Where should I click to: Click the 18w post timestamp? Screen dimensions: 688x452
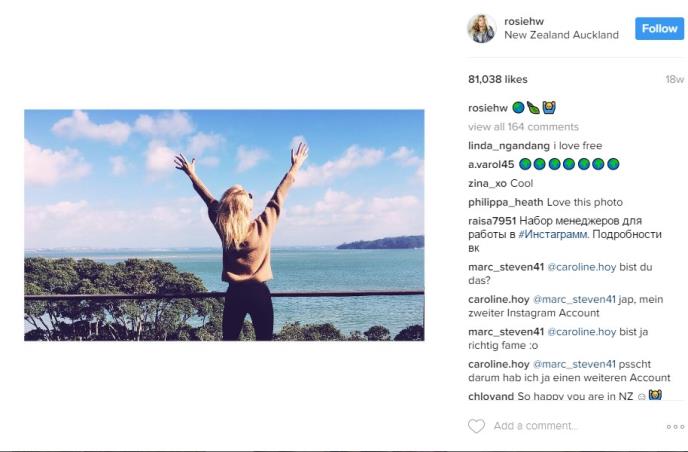point(674,80)
